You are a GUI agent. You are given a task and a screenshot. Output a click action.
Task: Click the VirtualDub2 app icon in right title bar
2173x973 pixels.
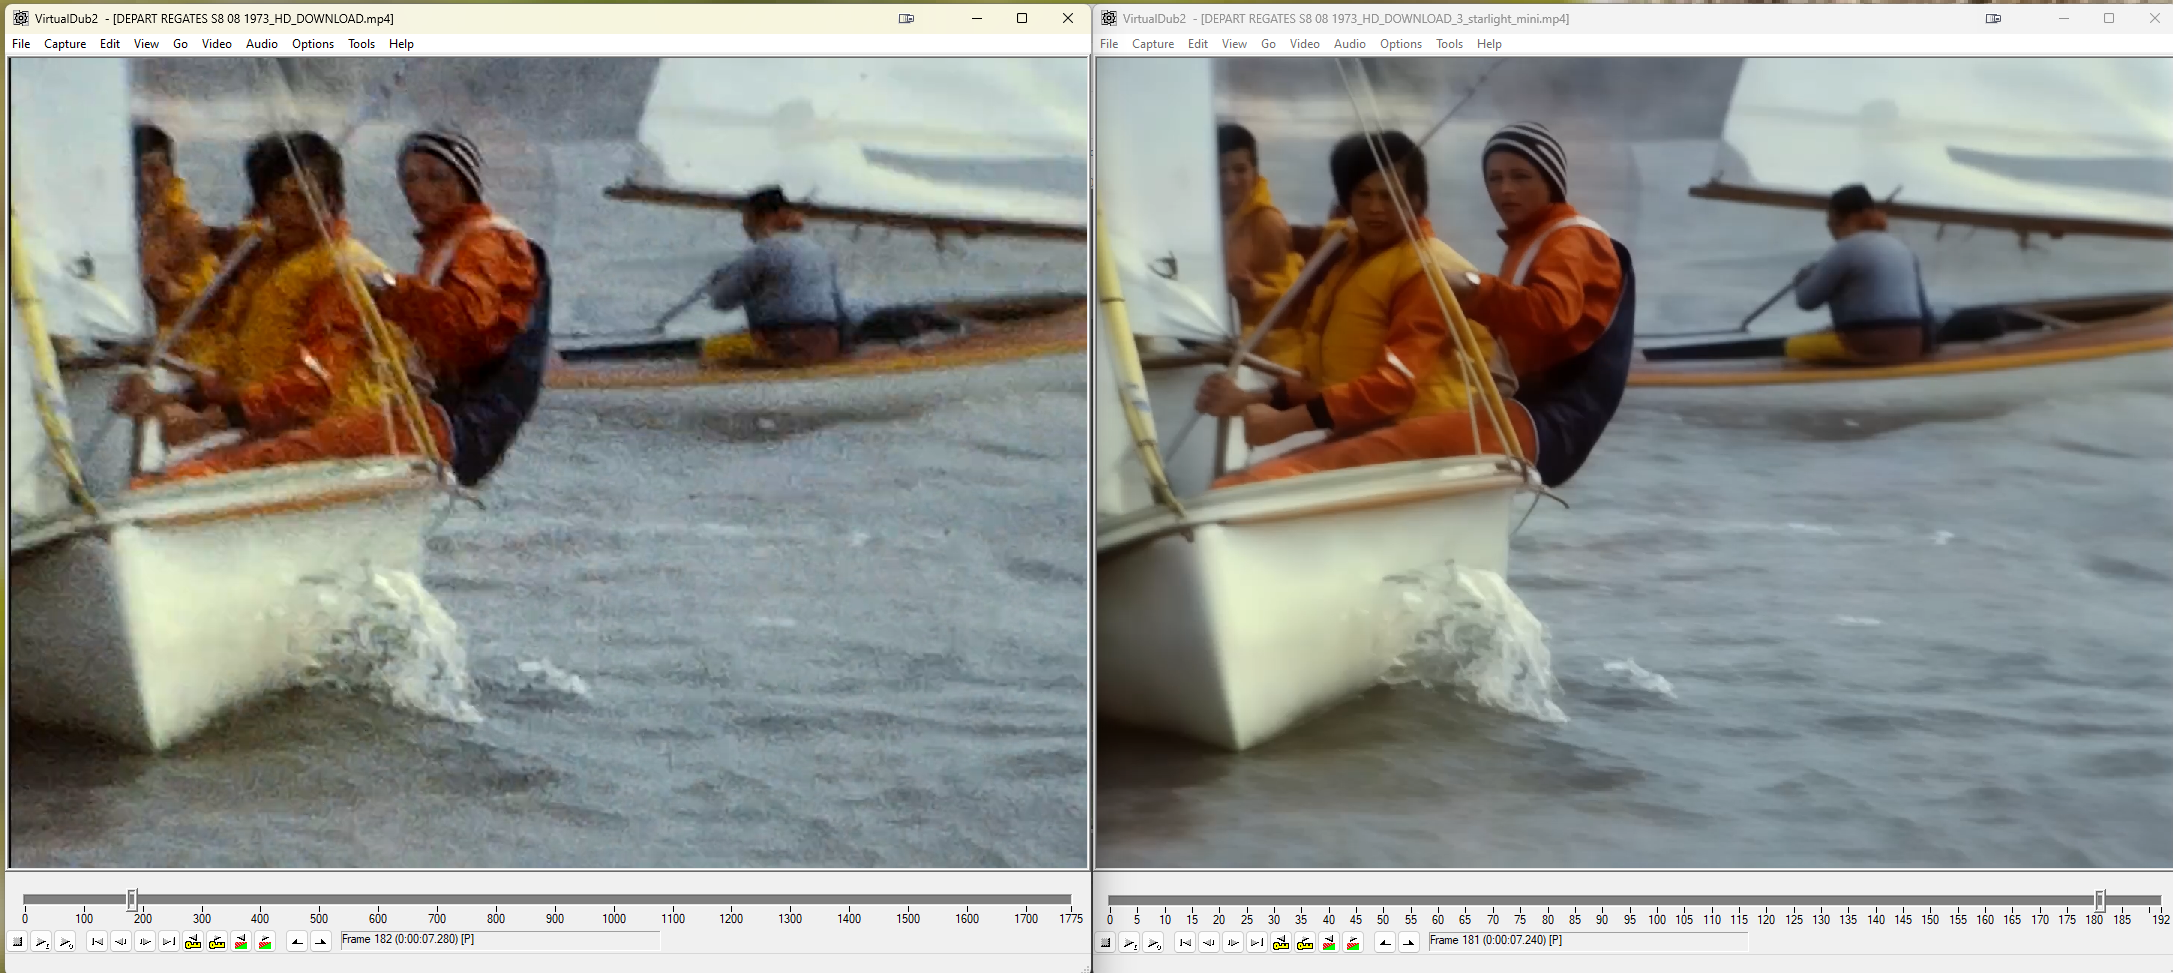(x=1108, y=18)
